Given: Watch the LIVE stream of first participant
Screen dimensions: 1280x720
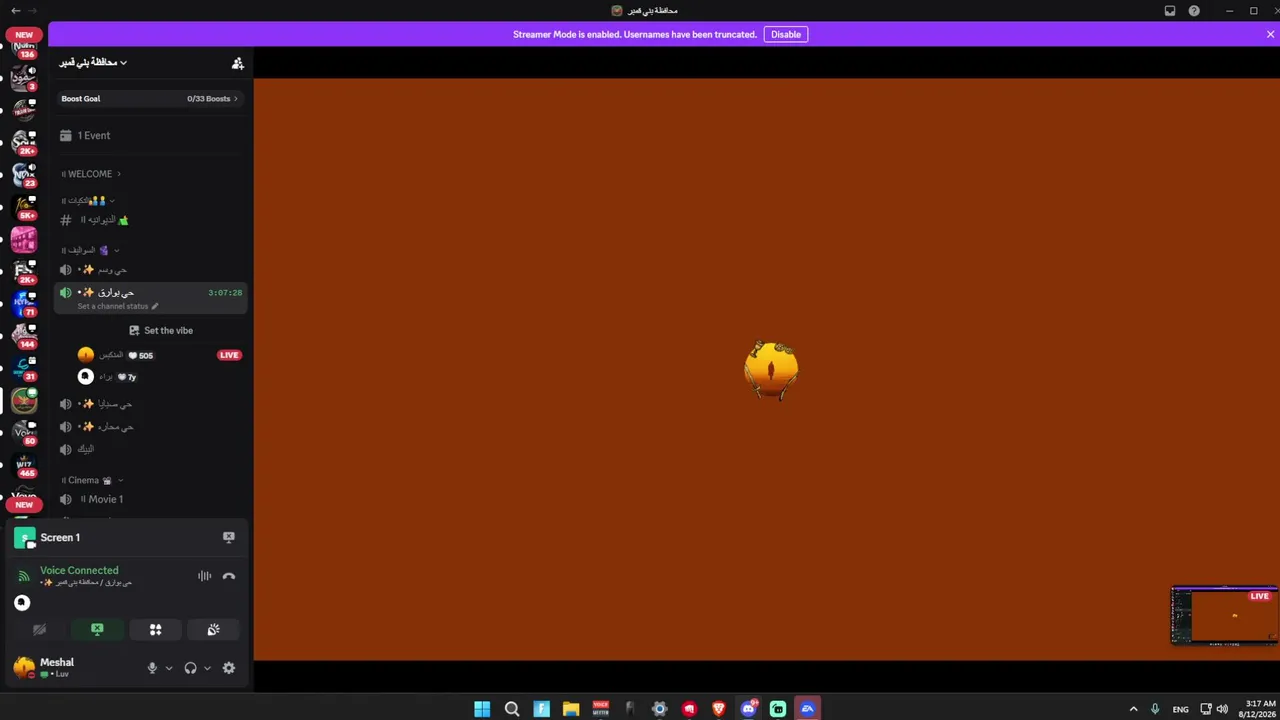Looking at the screenshot, I should [229, 355].
